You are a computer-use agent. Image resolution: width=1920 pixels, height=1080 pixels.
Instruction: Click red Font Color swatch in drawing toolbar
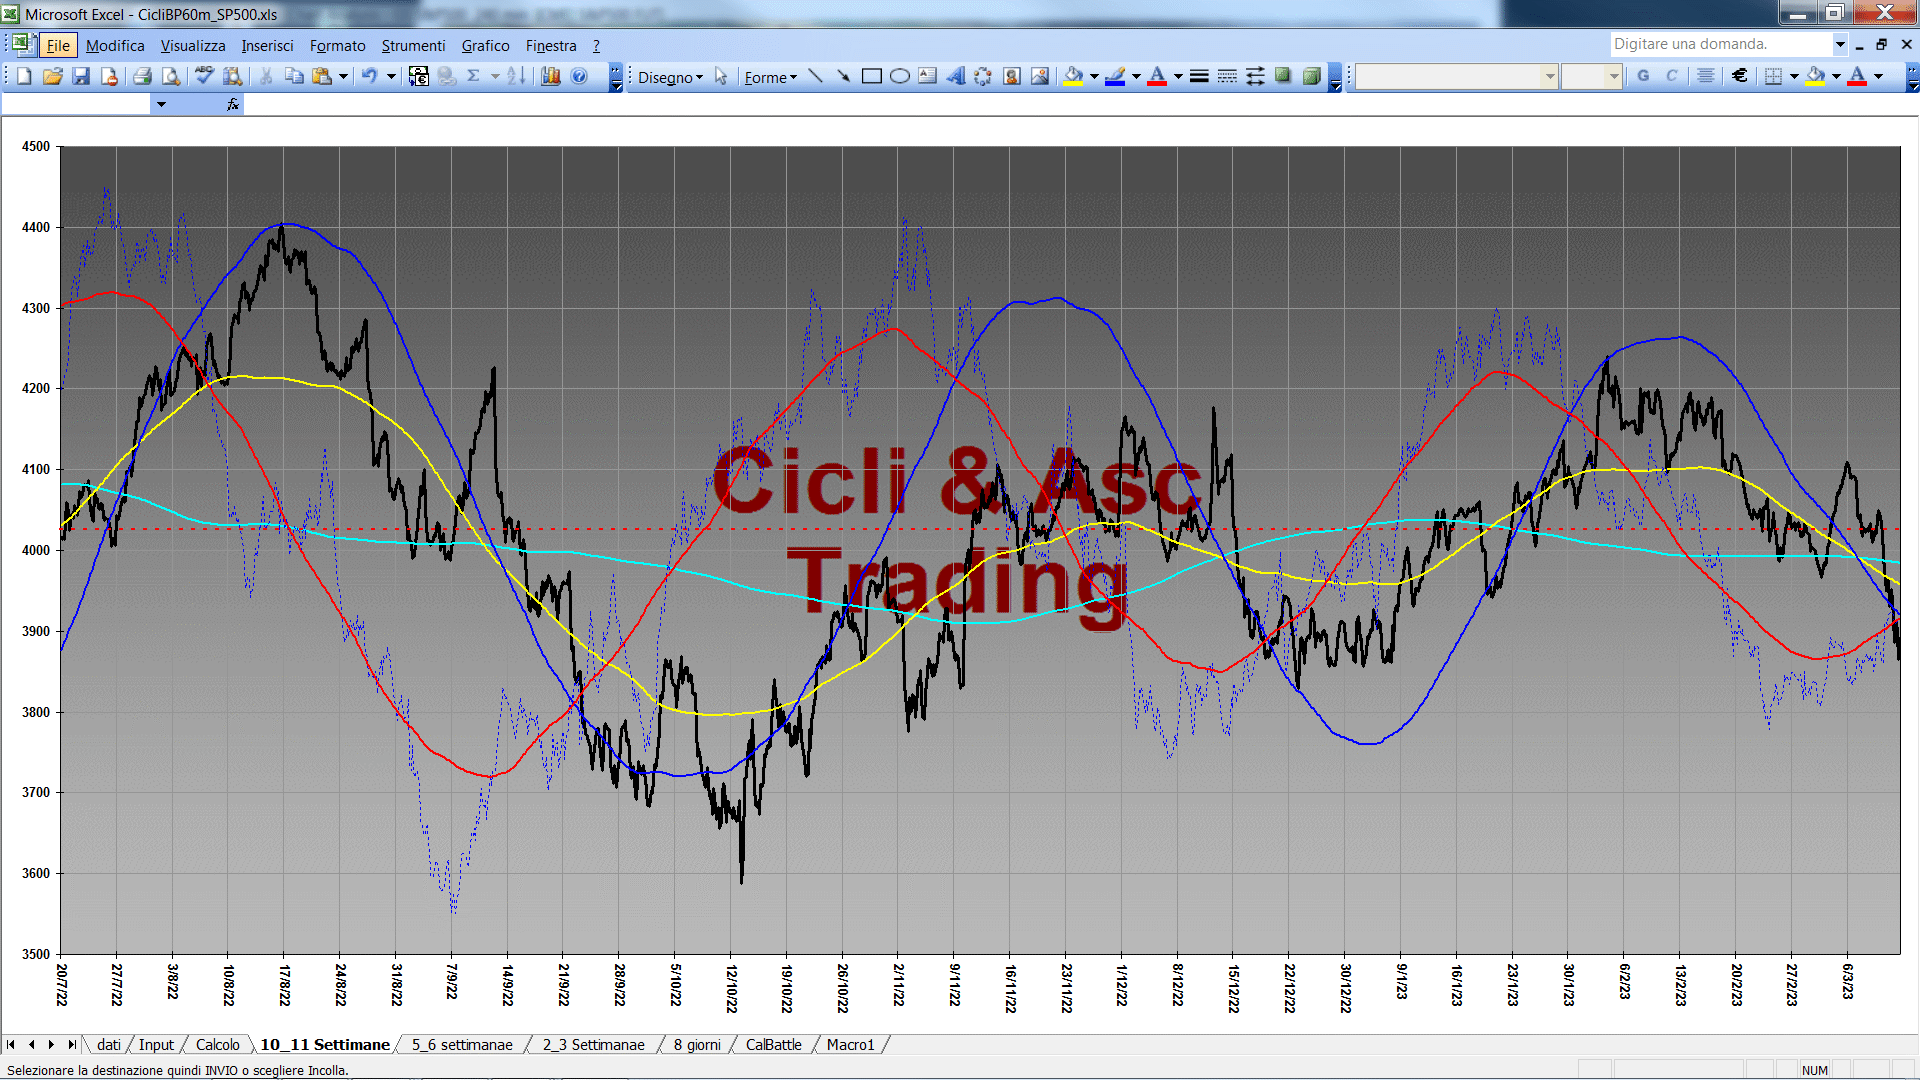[x=1157, y=76]
